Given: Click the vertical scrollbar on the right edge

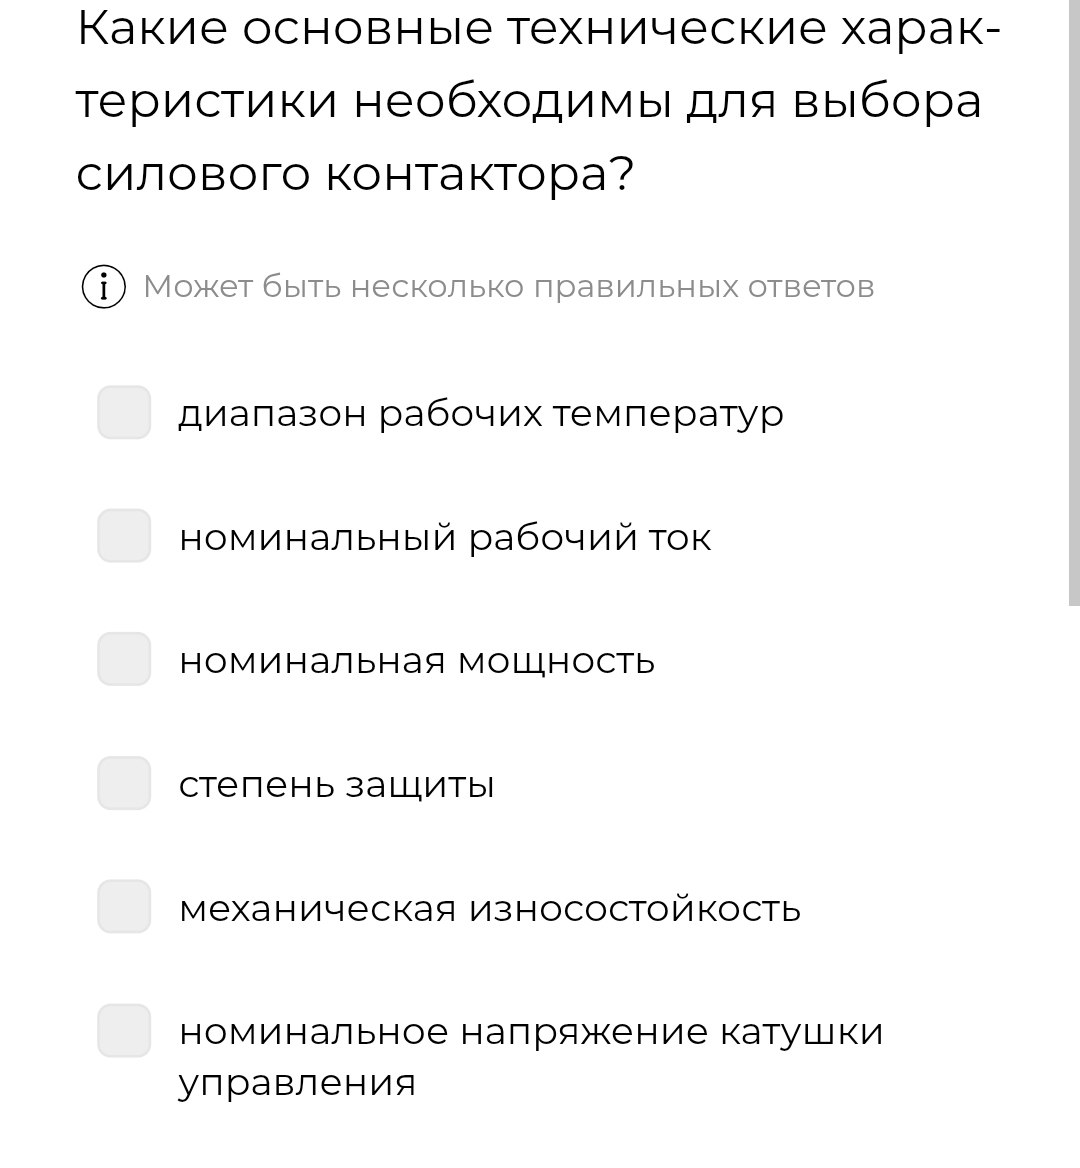Looking at the screenshot, I should tap(1074, 302).
